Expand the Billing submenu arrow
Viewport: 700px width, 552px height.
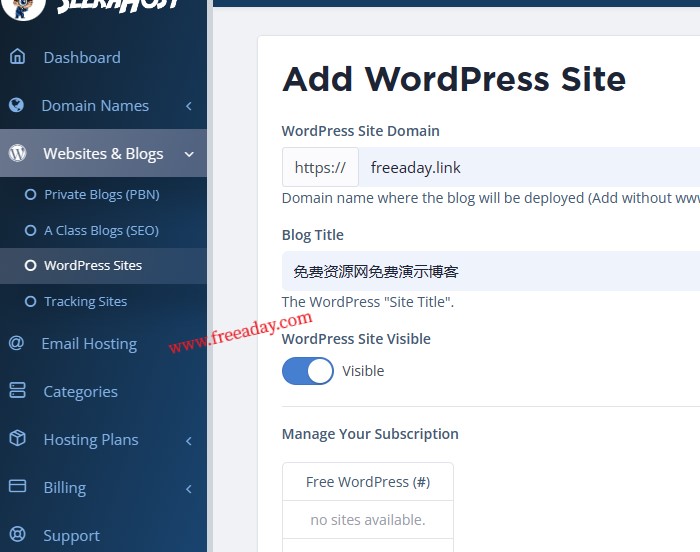[189, 489]
